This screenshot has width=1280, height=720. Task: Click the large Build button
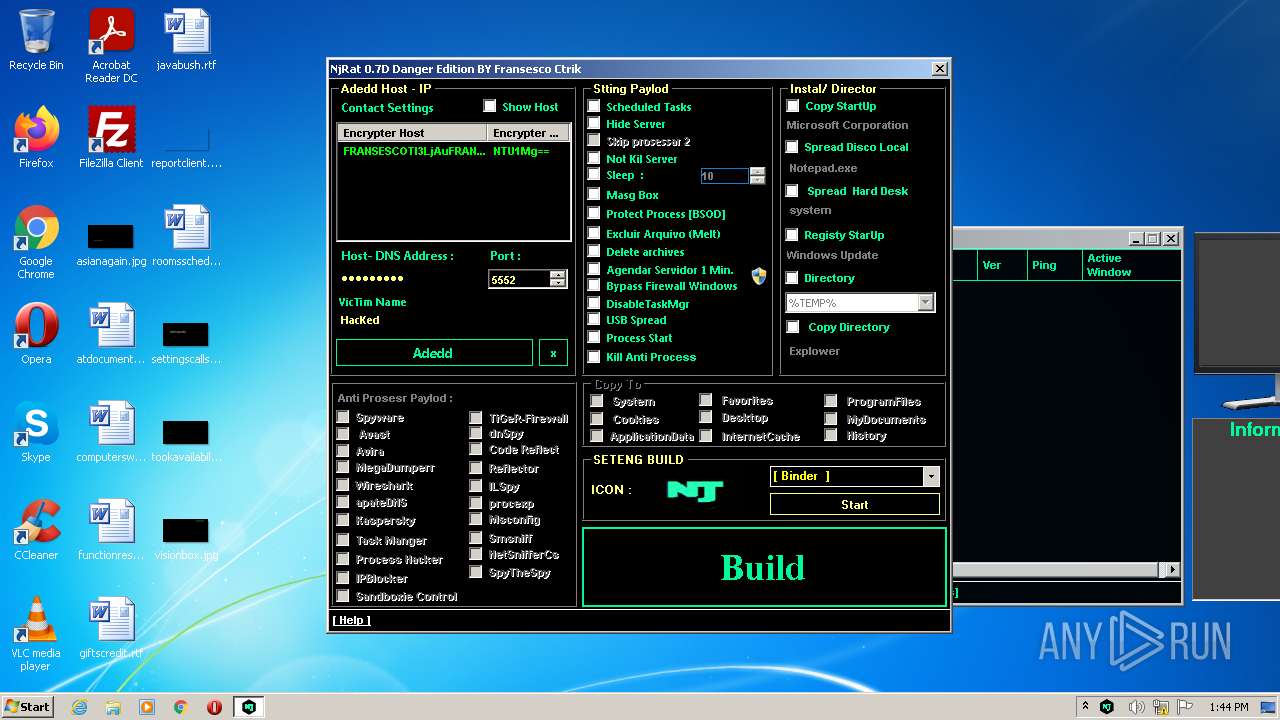(x=764, y=567)
